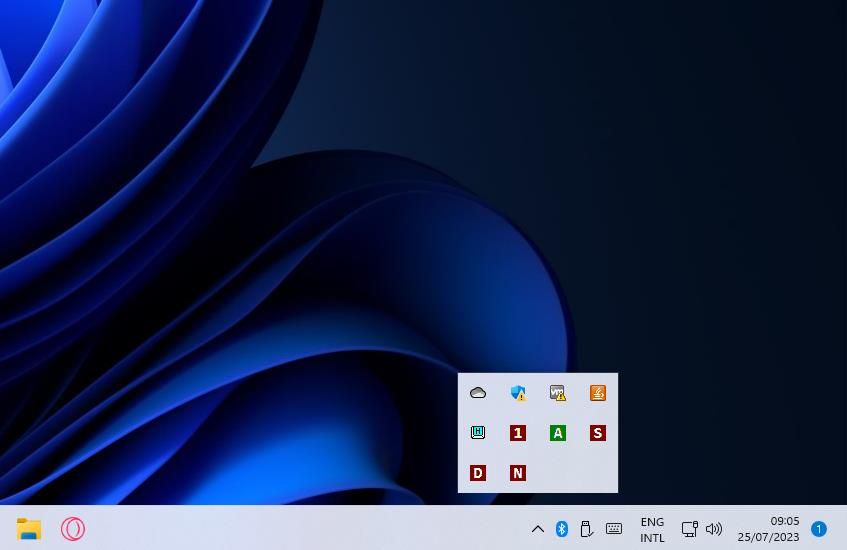
Task: Open Windows Security shield icon
Action: [517, 393]
